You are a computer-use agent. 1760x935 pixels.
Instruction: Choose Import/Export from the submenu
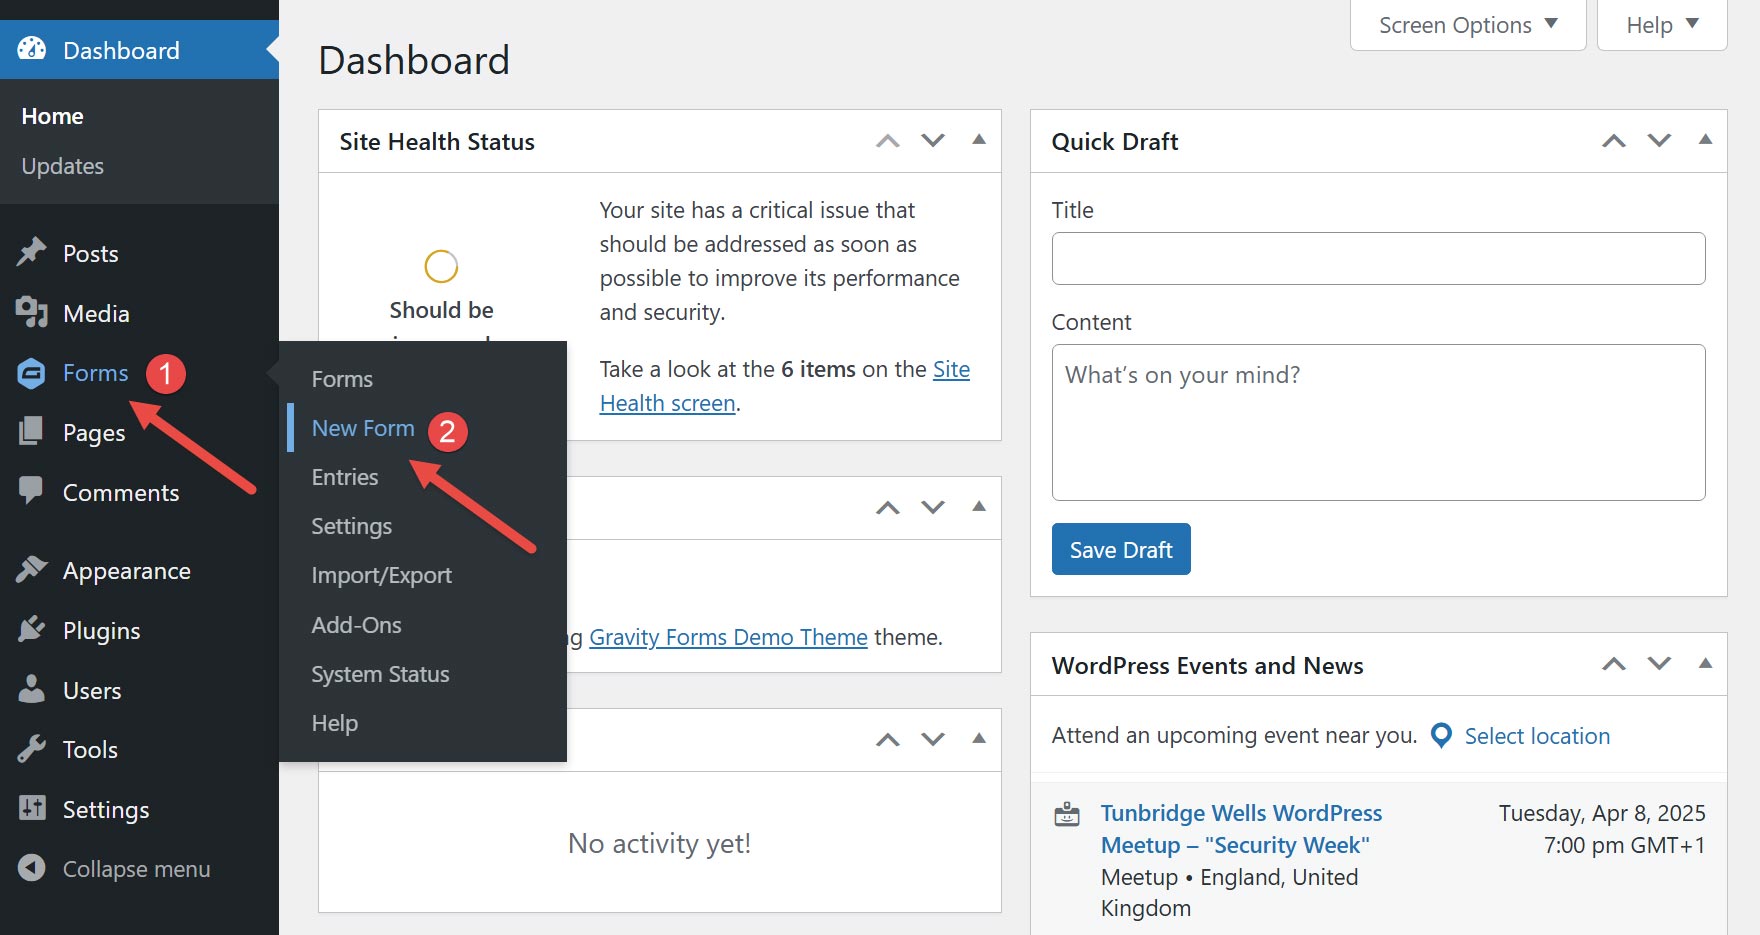[x=381, y=575]
